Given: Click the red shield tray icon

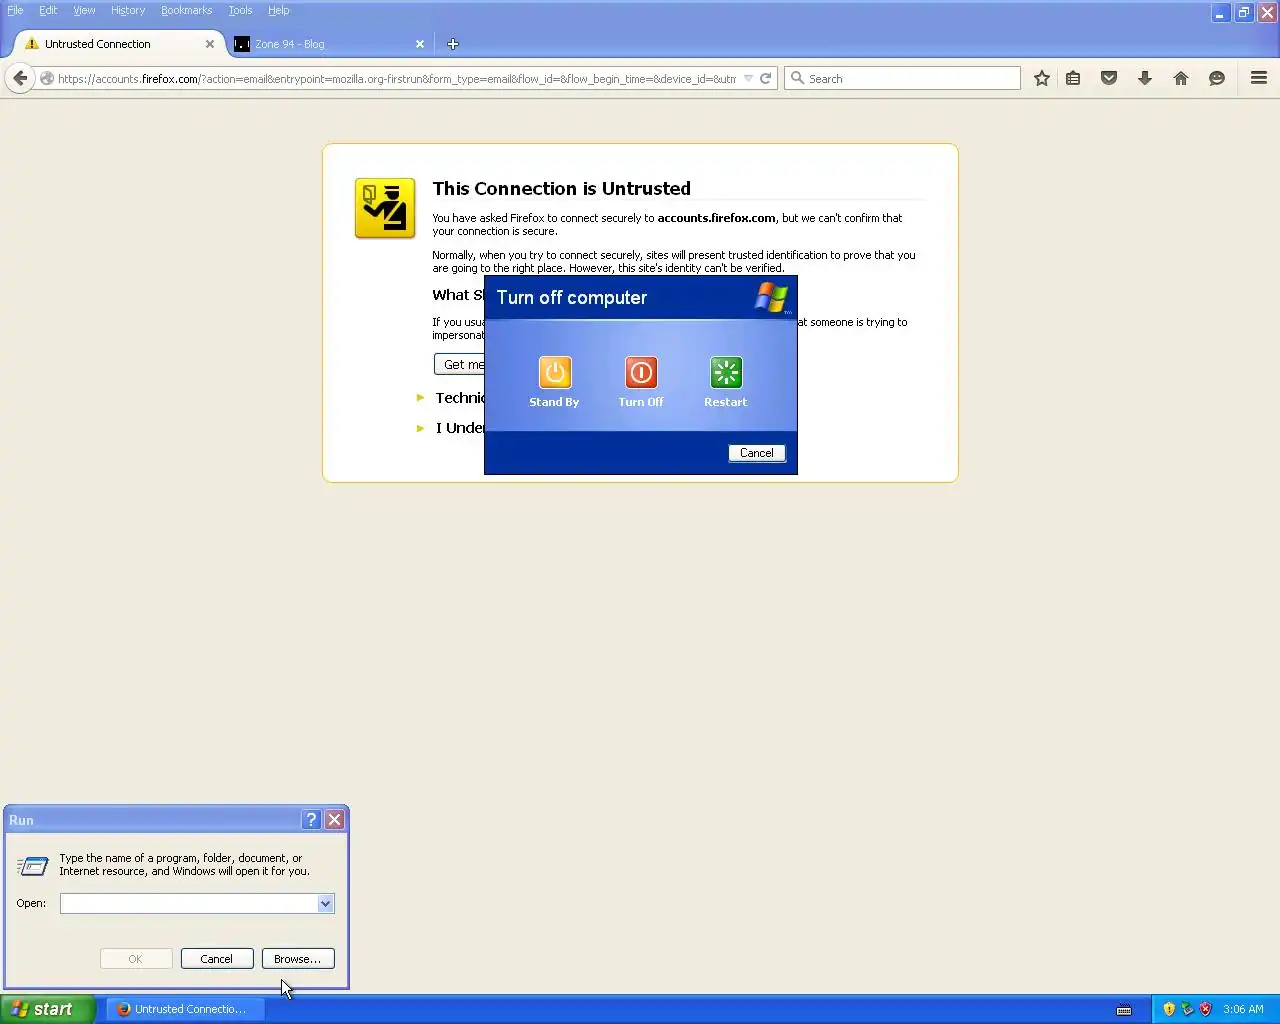Looking at the screenshot, I should [x=1205, y=1009].
